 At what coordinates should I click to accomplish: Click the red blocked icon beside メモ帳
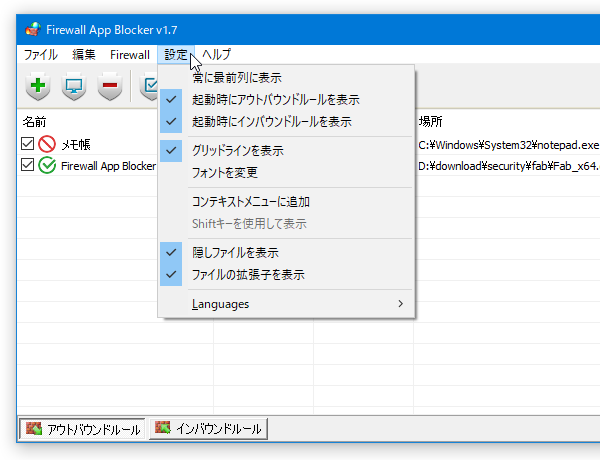click(47, 144)
